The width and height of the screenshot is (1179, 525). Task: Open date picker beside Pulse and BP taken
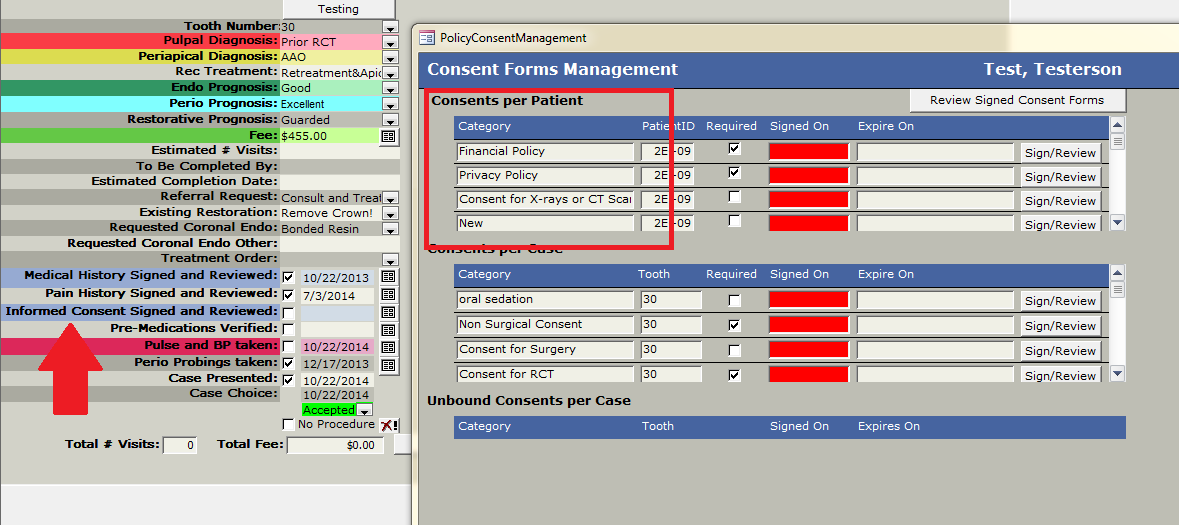389,347
